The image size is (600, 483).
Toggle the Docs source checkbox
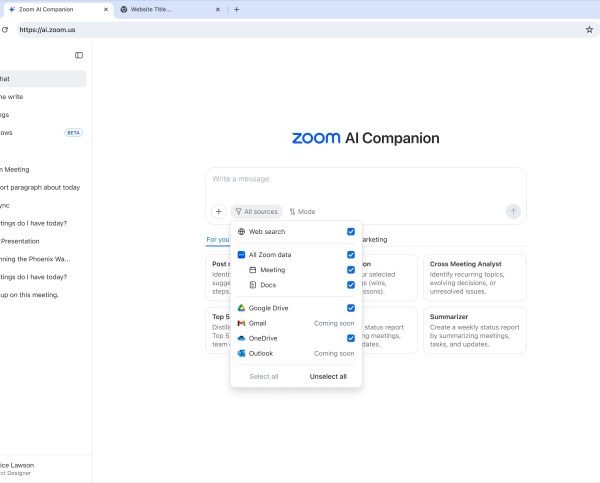click(351, 285)
